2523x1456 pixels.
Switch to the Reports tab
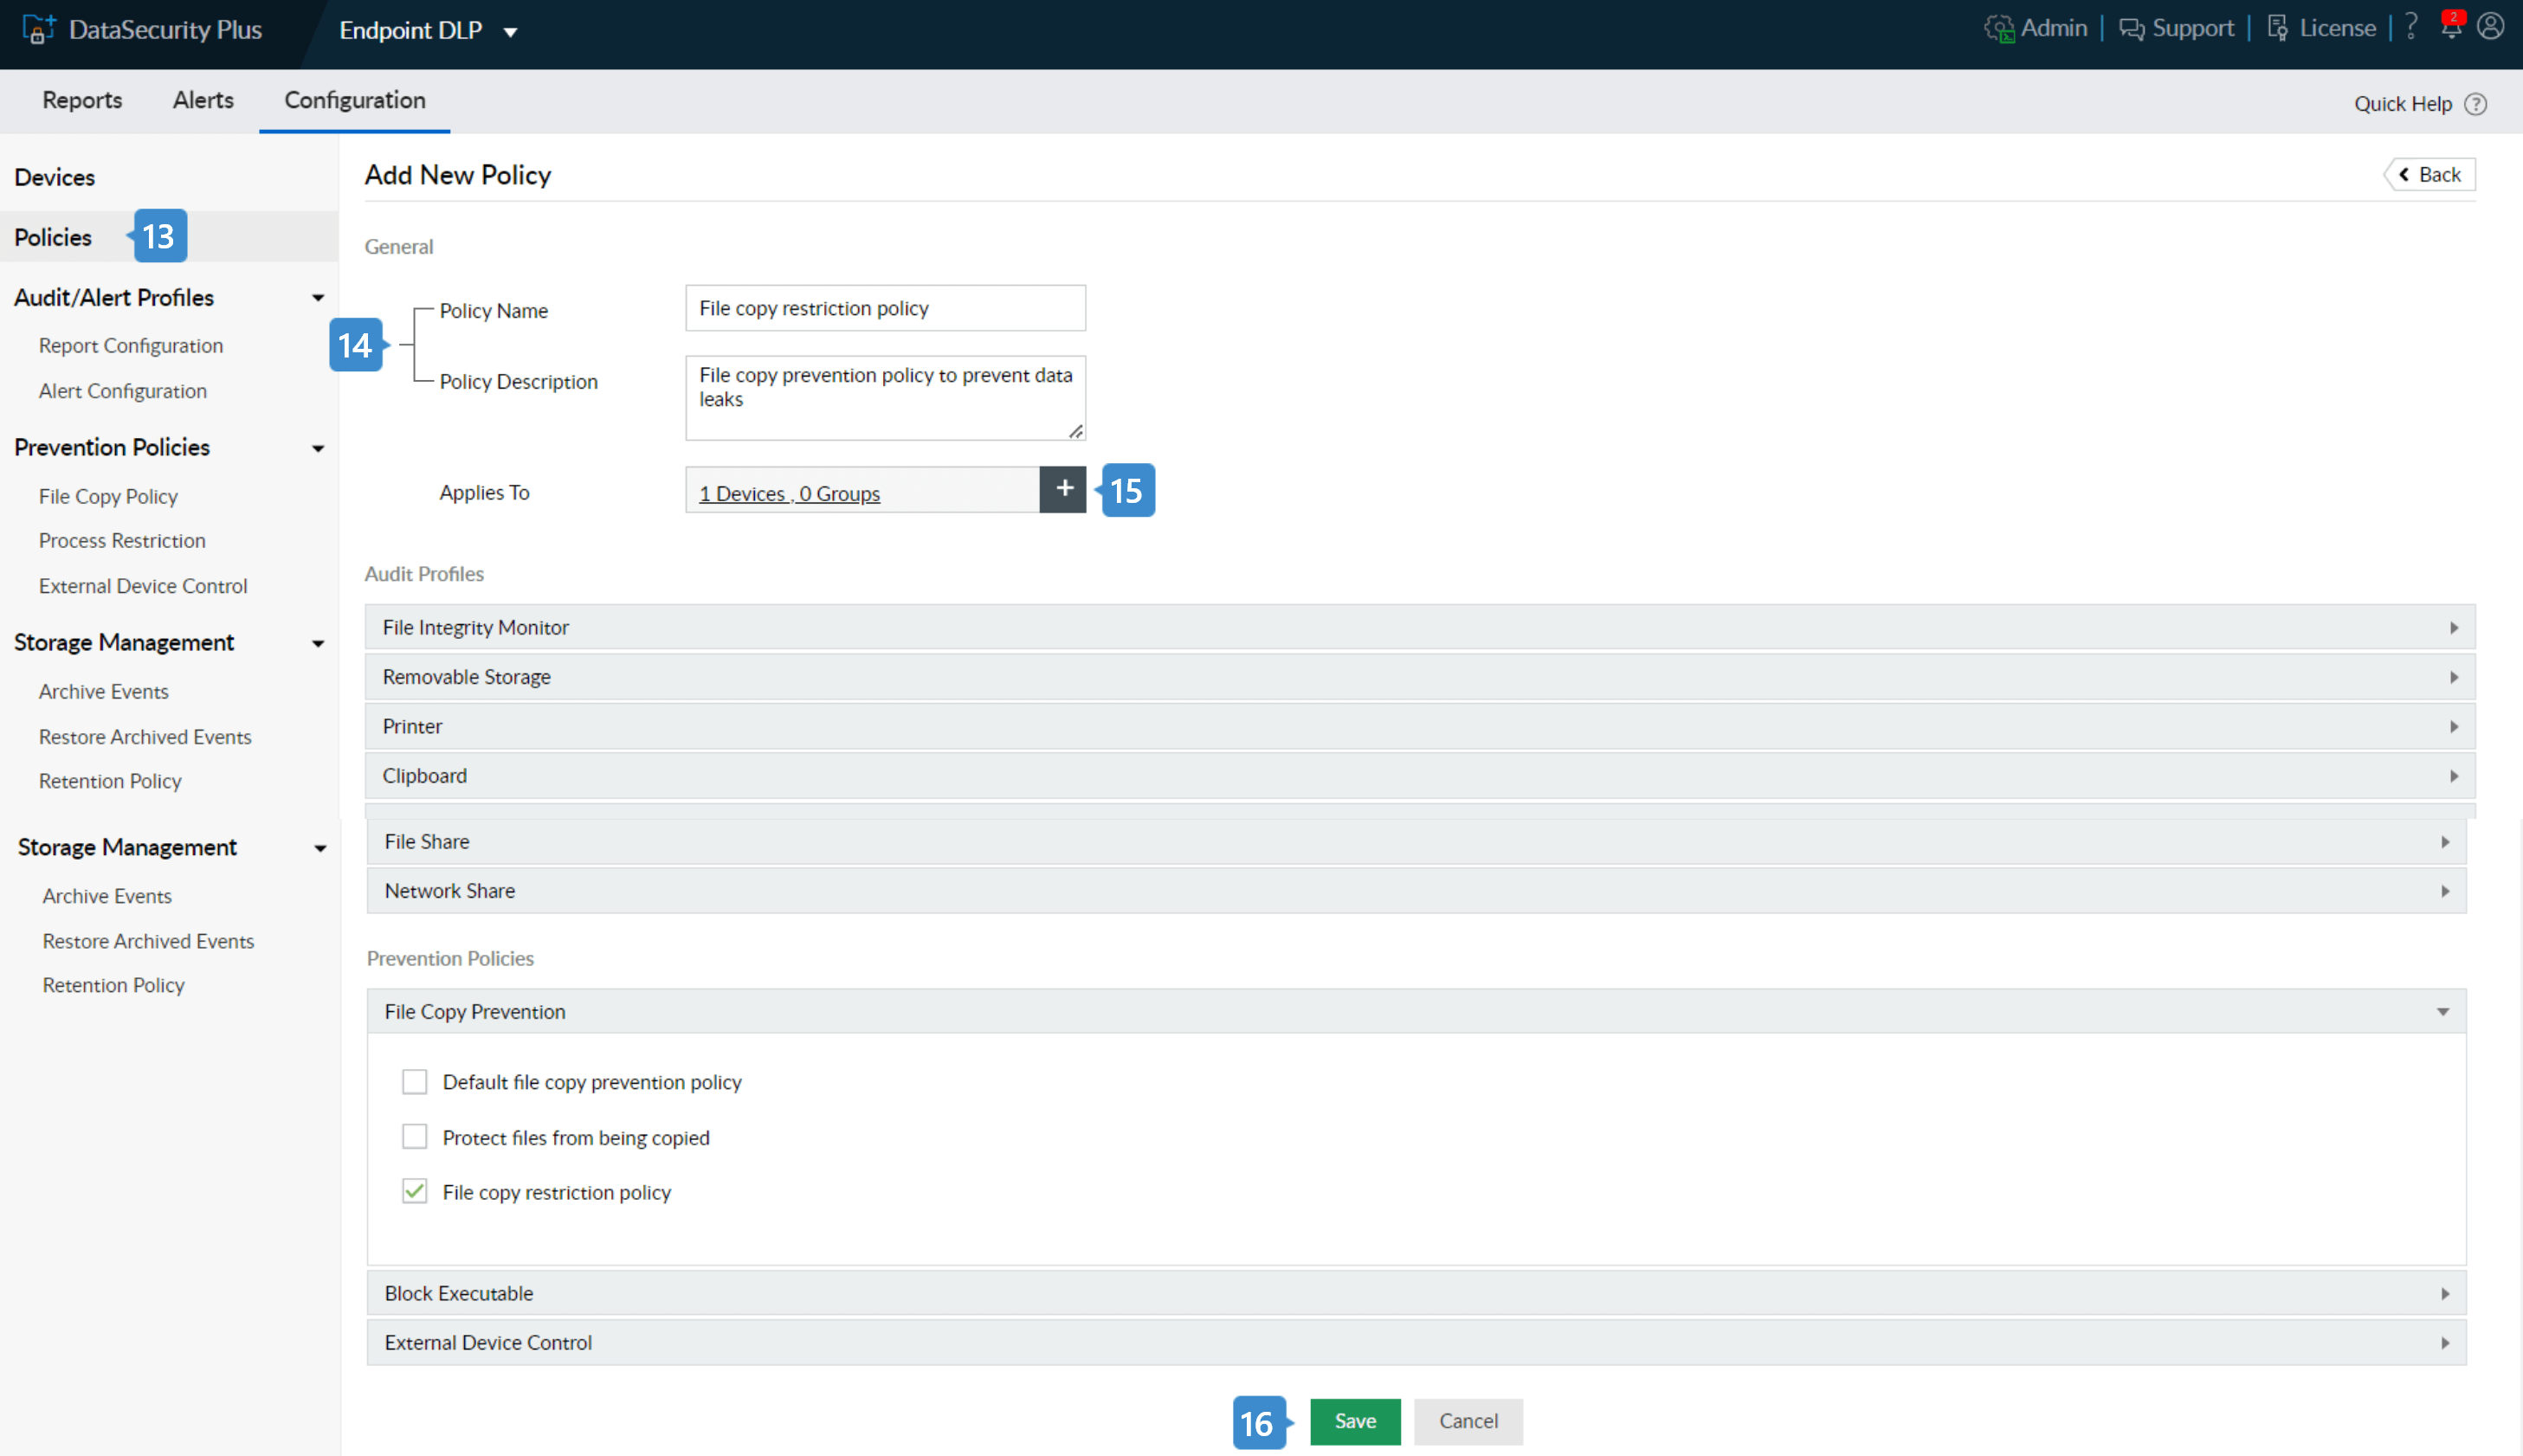point(82,100)
